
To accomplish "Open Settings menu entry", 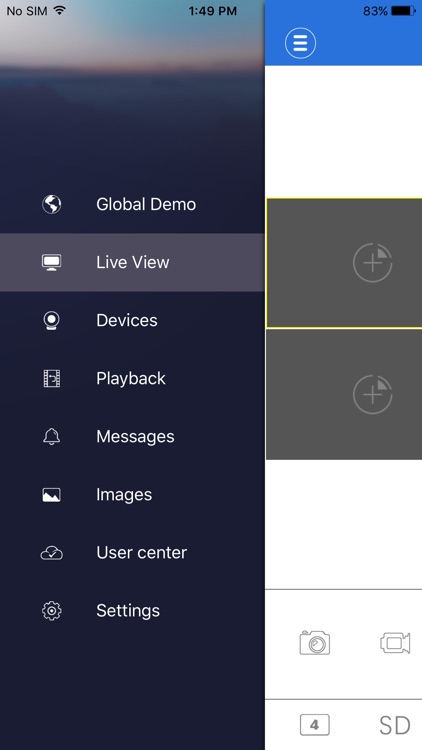I will [x=132, y=611].
